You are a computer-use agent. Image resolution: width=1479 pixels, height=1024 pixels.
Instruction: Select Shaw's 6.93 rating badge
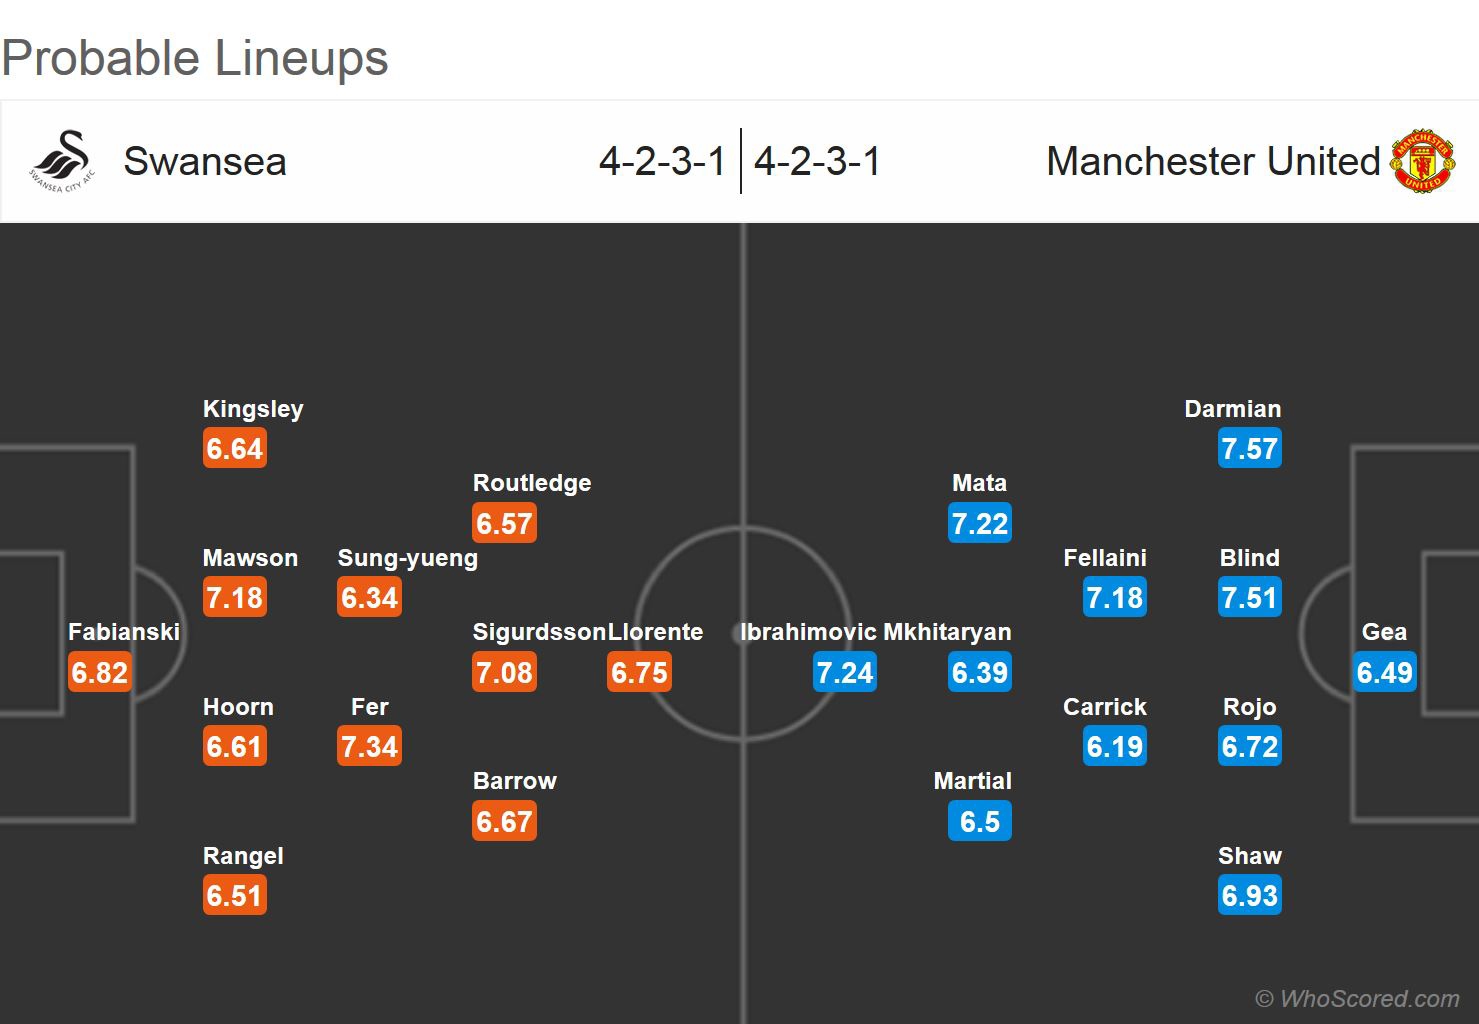tap(1249, 896)
